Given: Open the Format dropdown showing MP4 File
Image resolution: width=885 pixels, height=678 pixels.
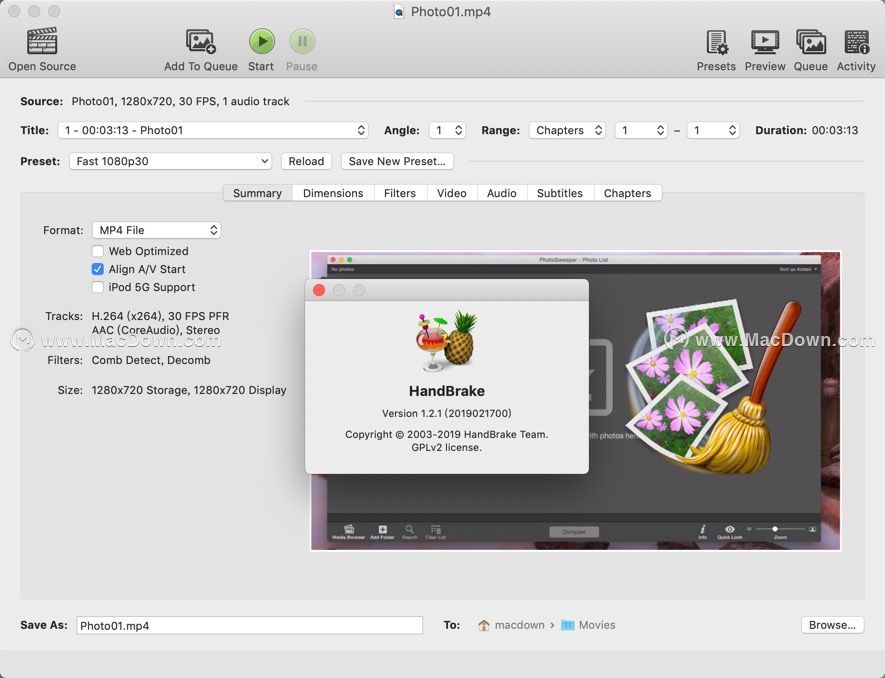Looking at the screenshot, I should (156, 230).
